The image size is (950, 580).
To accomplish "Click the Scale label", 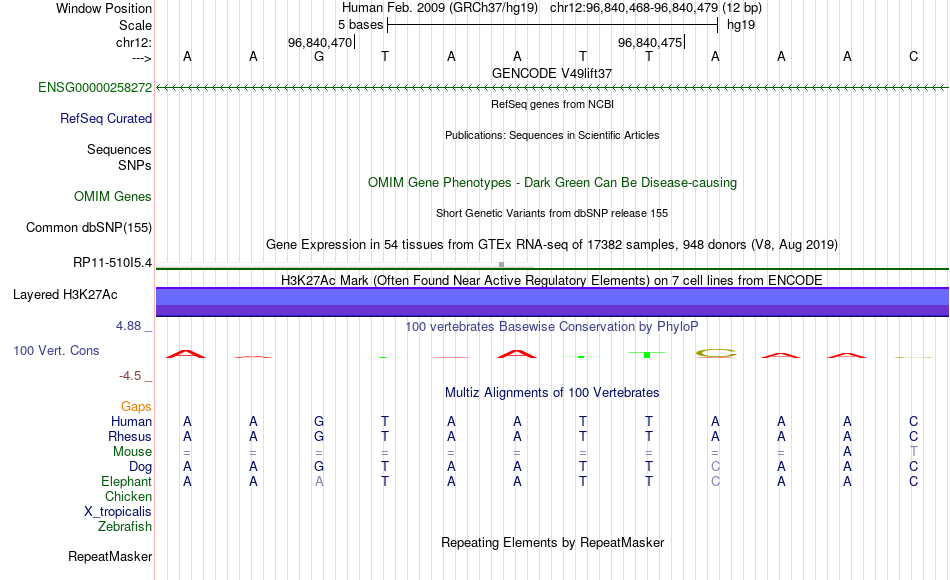I will click(135, 25).
